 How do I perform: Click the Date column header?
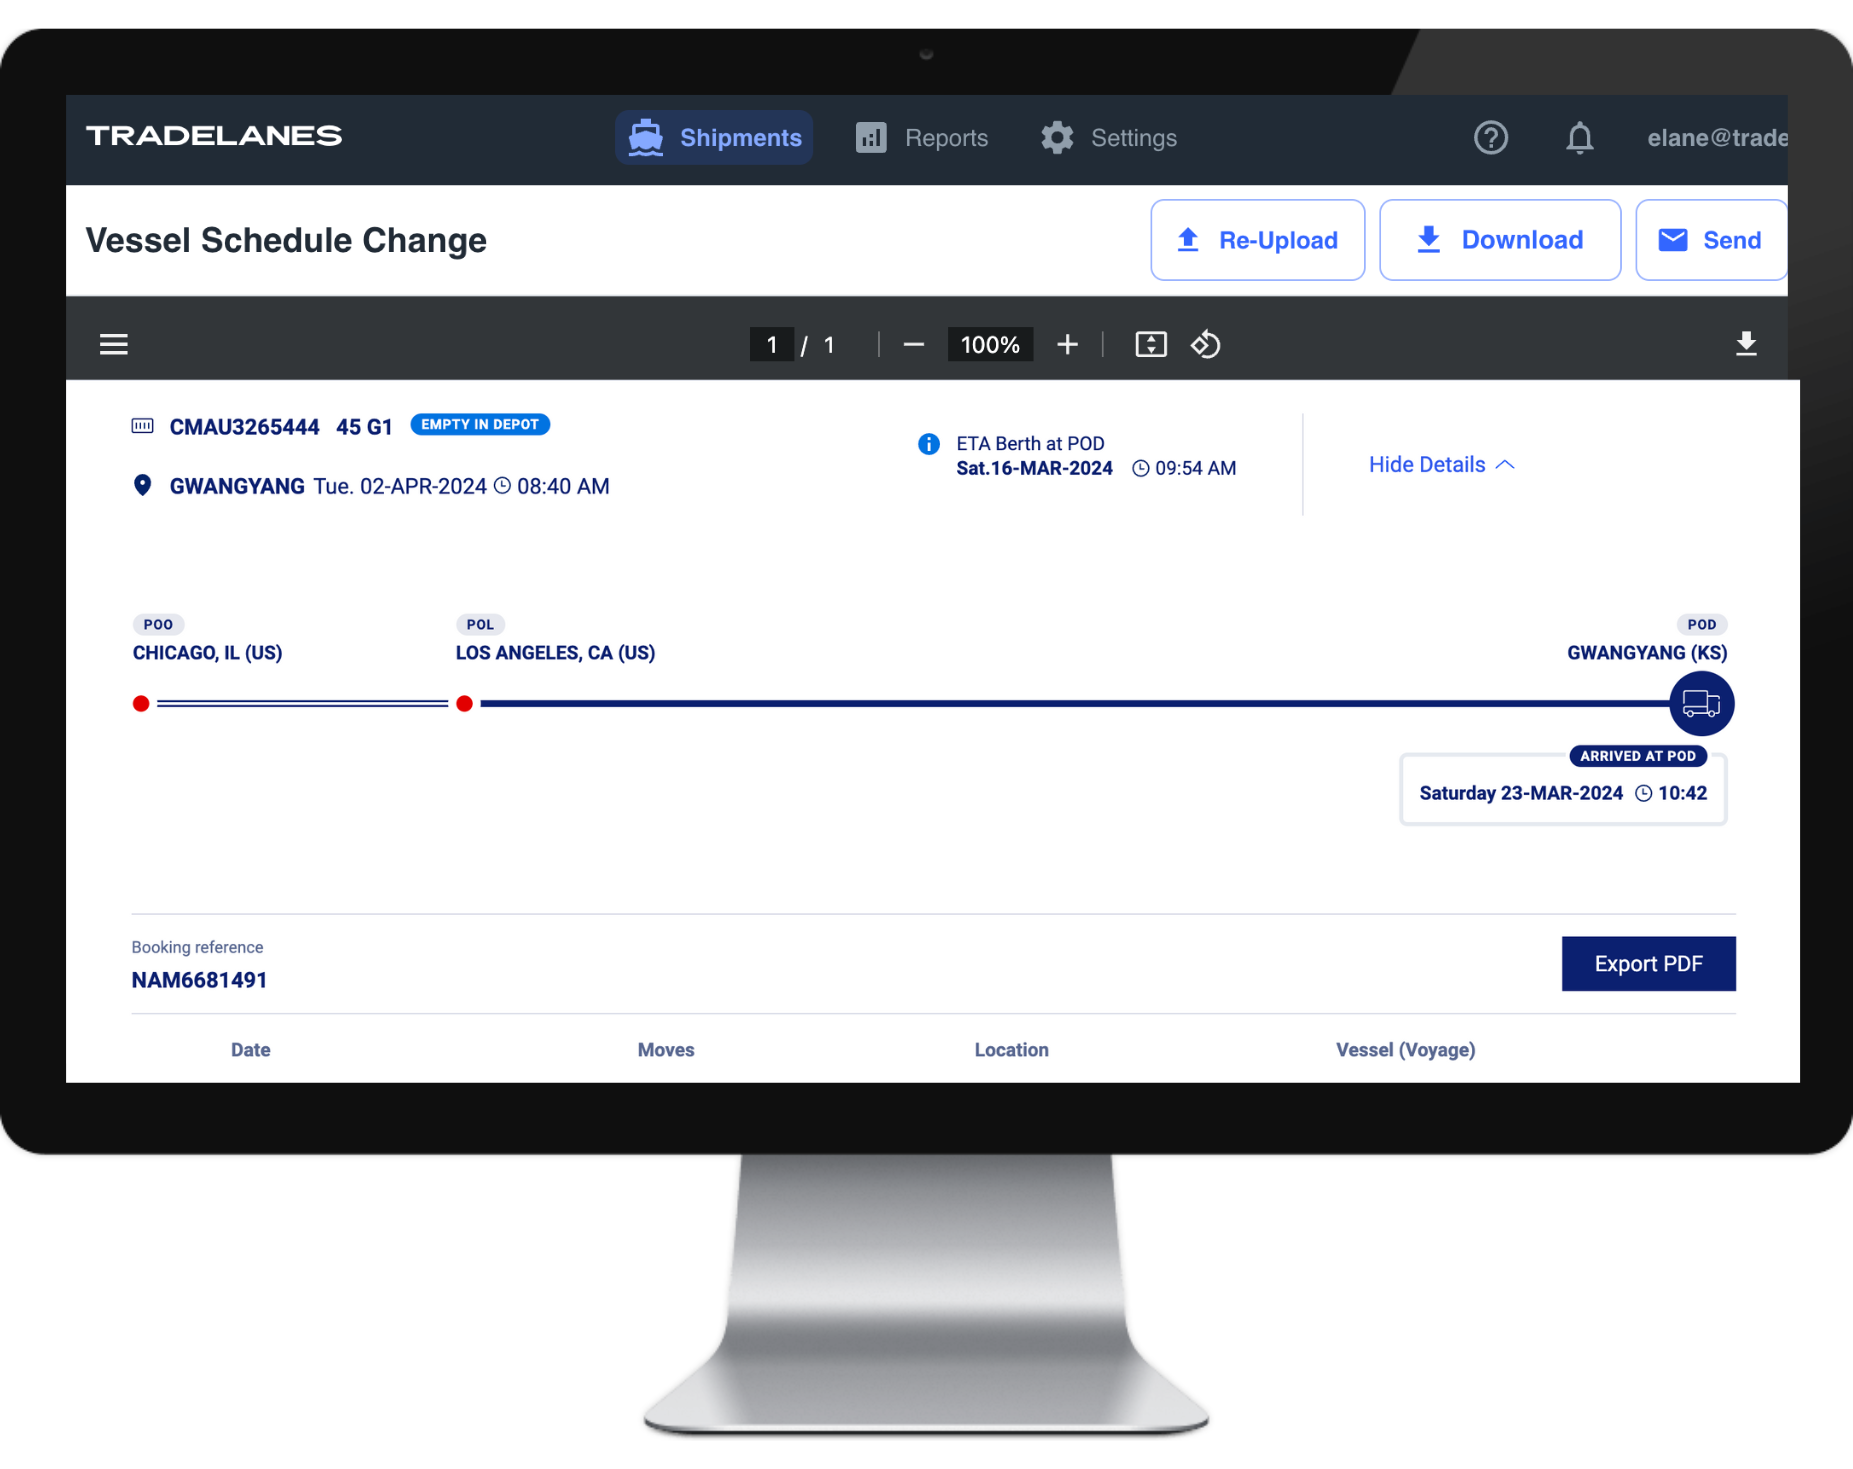pyautogui.click(x=251, y=1050)
